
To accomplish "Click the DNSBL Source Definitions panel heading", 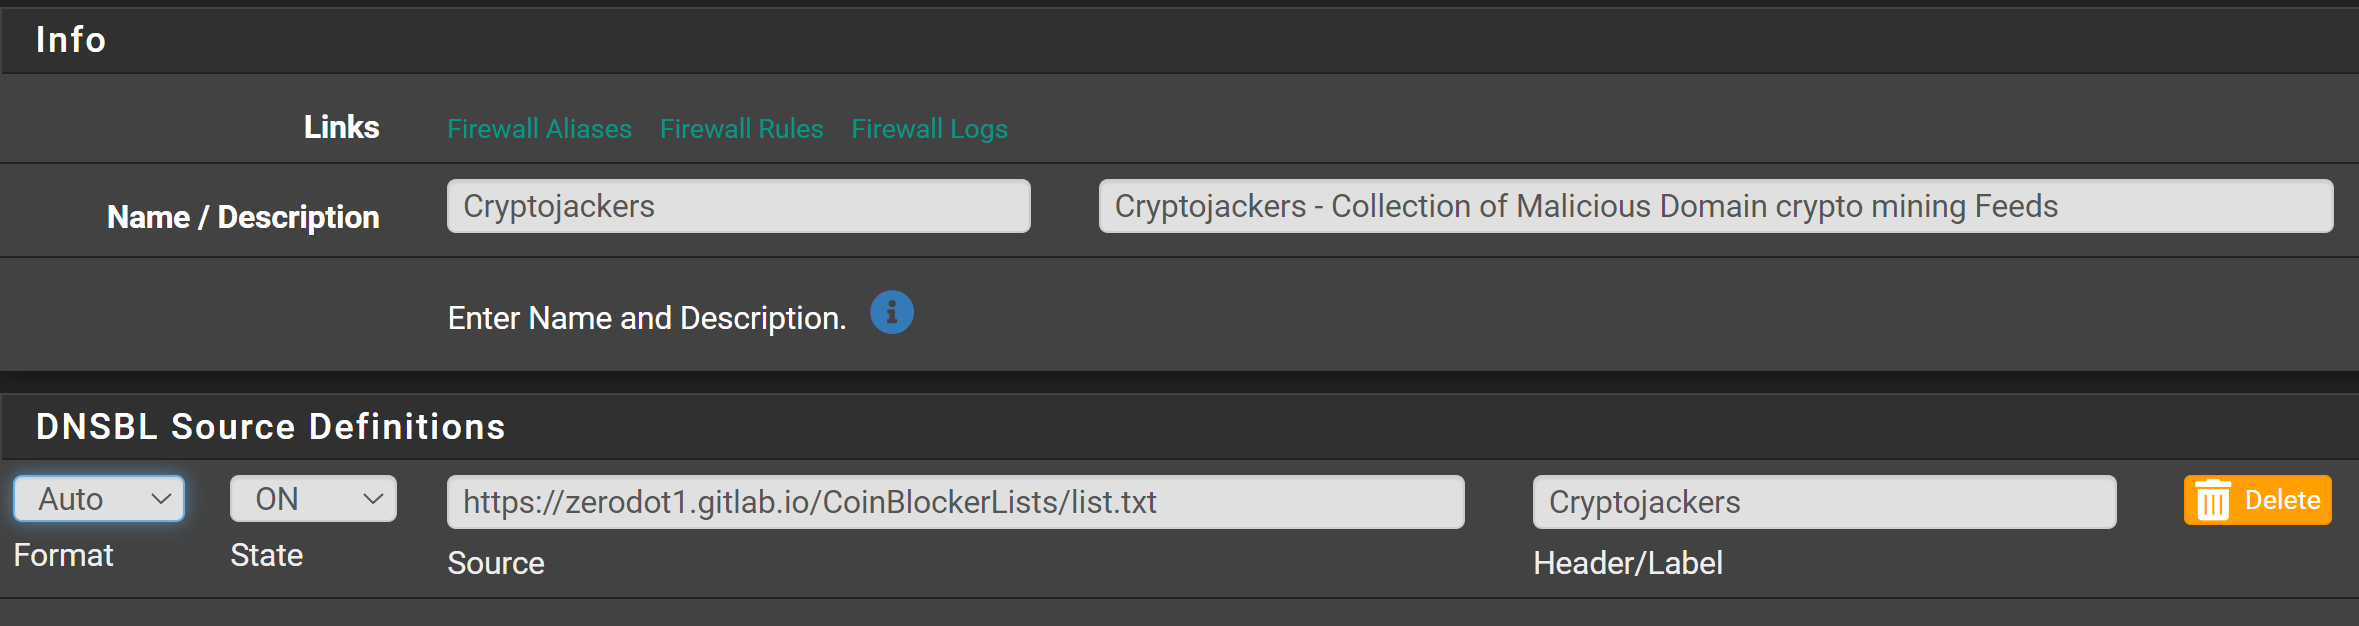I will [x=270, y=427].
